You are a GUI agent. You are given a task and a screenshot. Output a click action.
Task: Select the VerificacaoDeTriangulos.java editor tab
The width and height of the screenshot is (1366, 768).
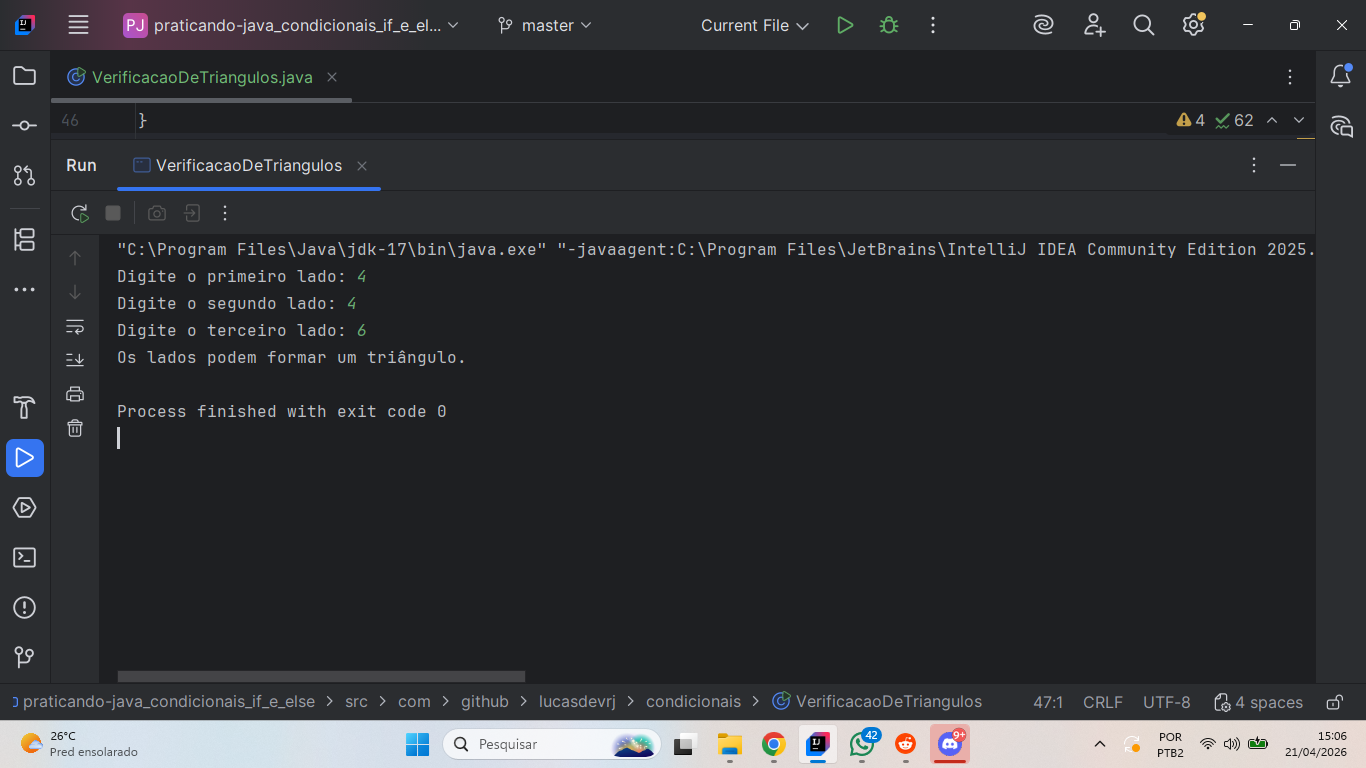click(201, 77)
